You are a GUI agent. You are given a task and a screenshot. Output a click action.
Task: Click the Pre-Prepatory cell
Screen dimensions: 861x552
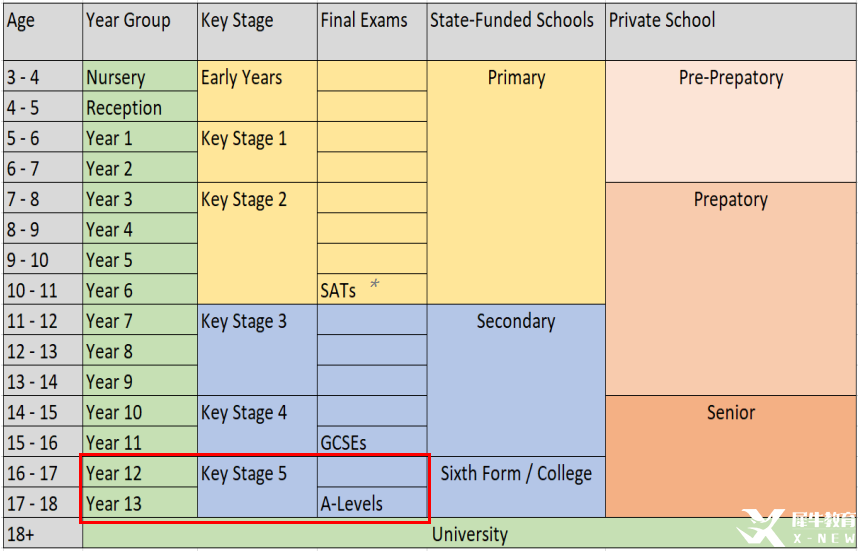pos(731,78)
